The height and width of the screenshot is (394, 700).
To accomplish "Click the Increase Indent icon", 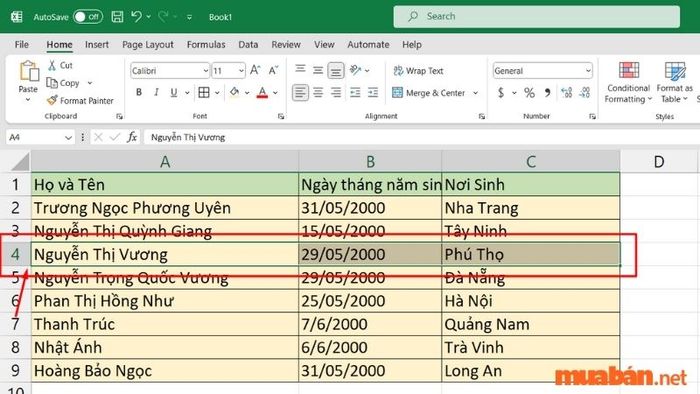I will (x=373, y=92).
